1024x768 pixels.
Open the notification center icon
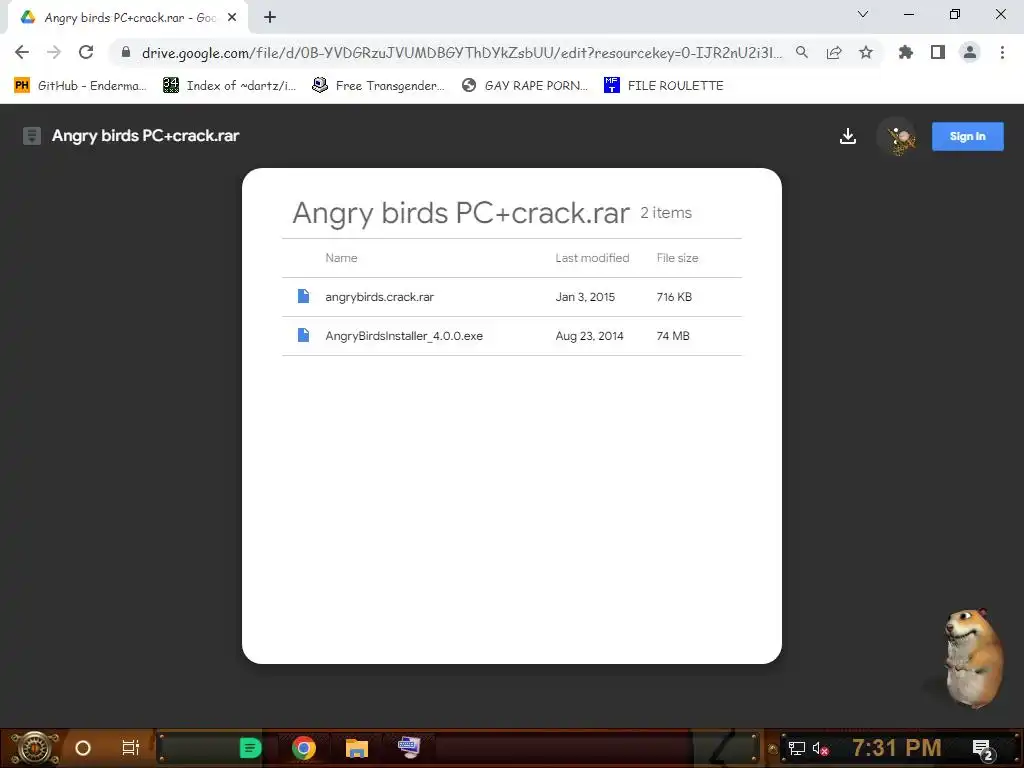(983, 750)
